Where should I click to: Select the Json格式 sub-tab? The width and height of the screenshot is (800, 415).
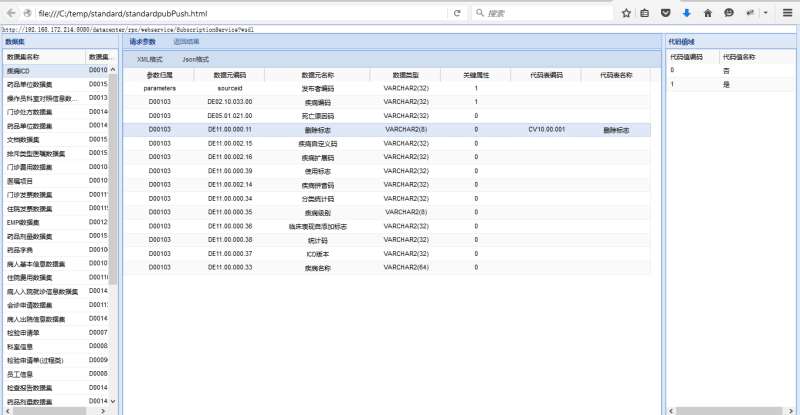(x=195, y=61)
